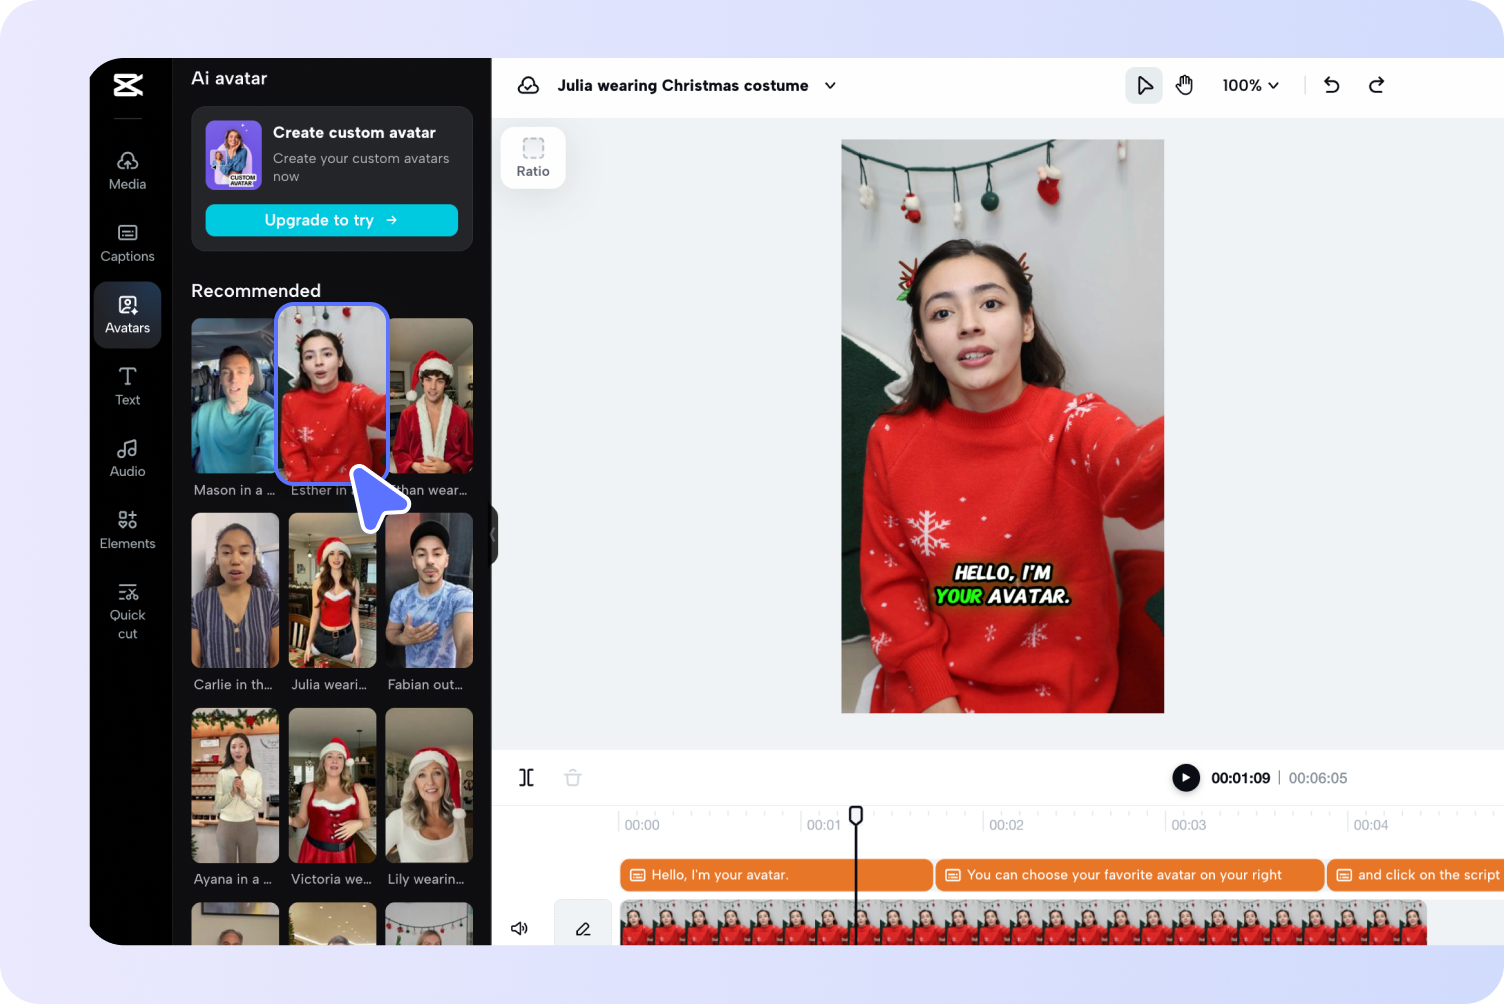Activate the hand pan tool
1504x1004 pixels.
[1184, 85]
